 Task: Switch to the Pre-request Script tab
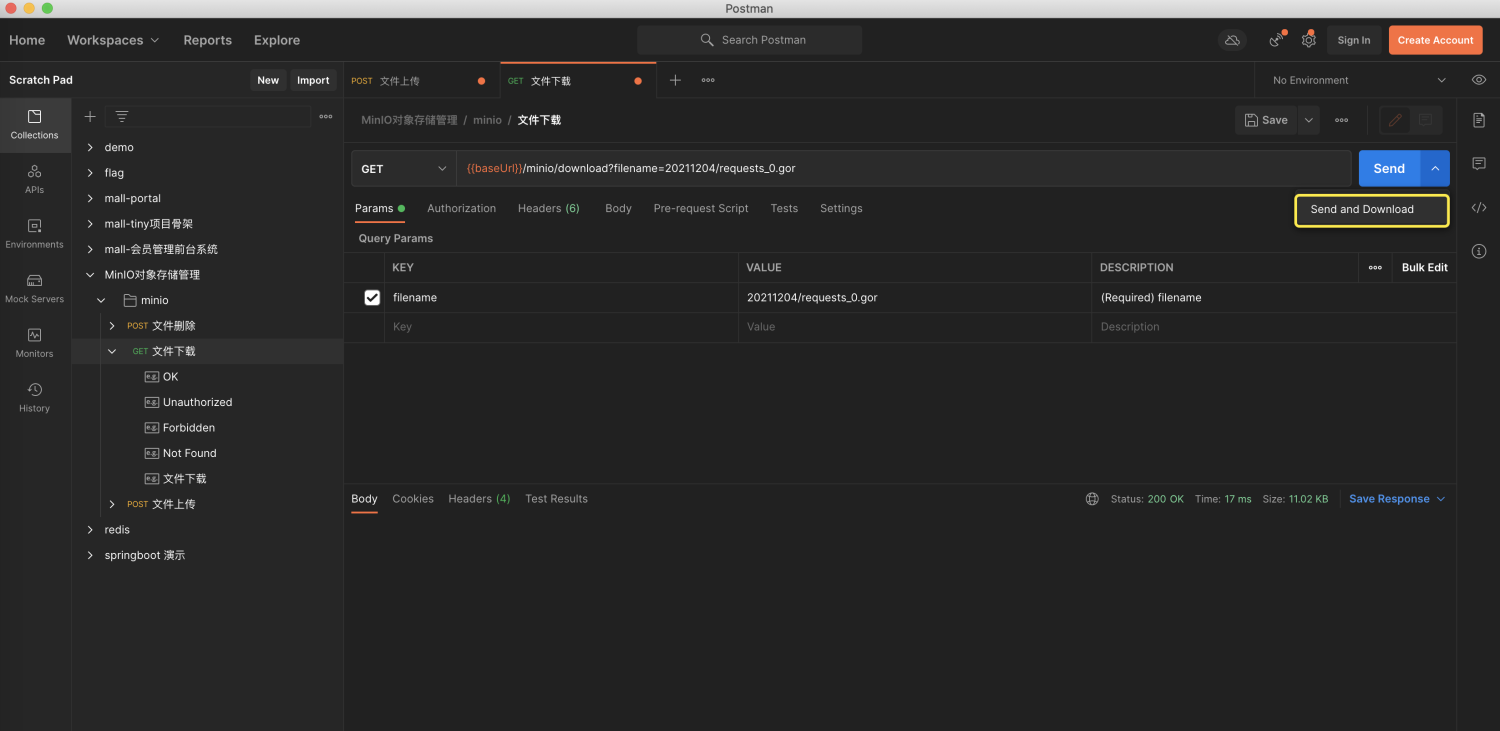pyautogui.click(x=701, y=208)
